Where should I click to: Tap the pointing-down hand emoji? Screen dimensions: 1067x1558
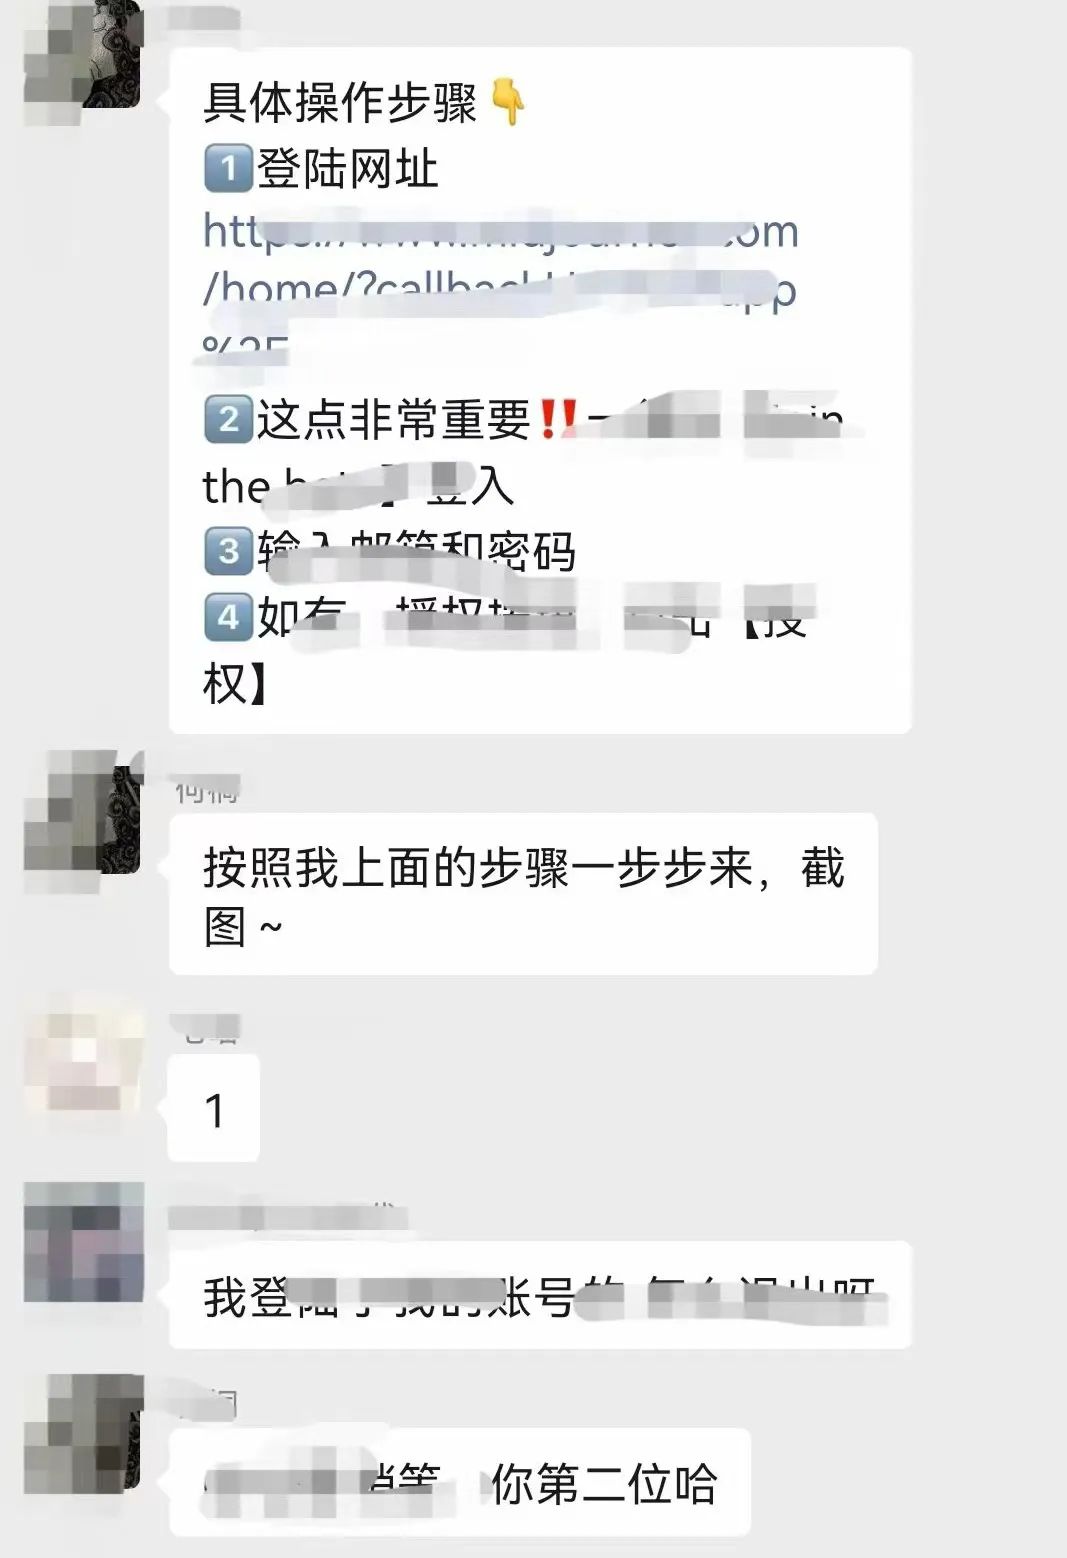(509, 103)
